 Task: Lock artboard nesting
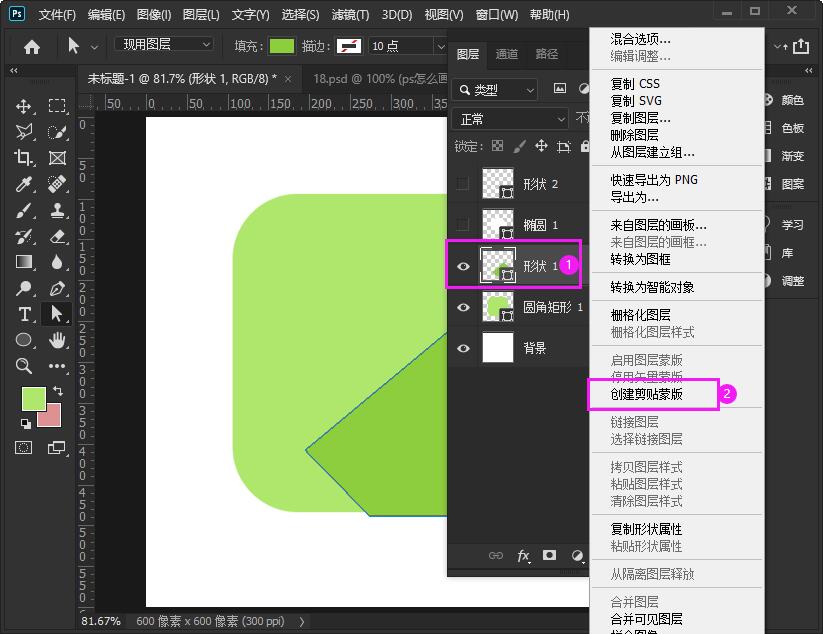564,146
